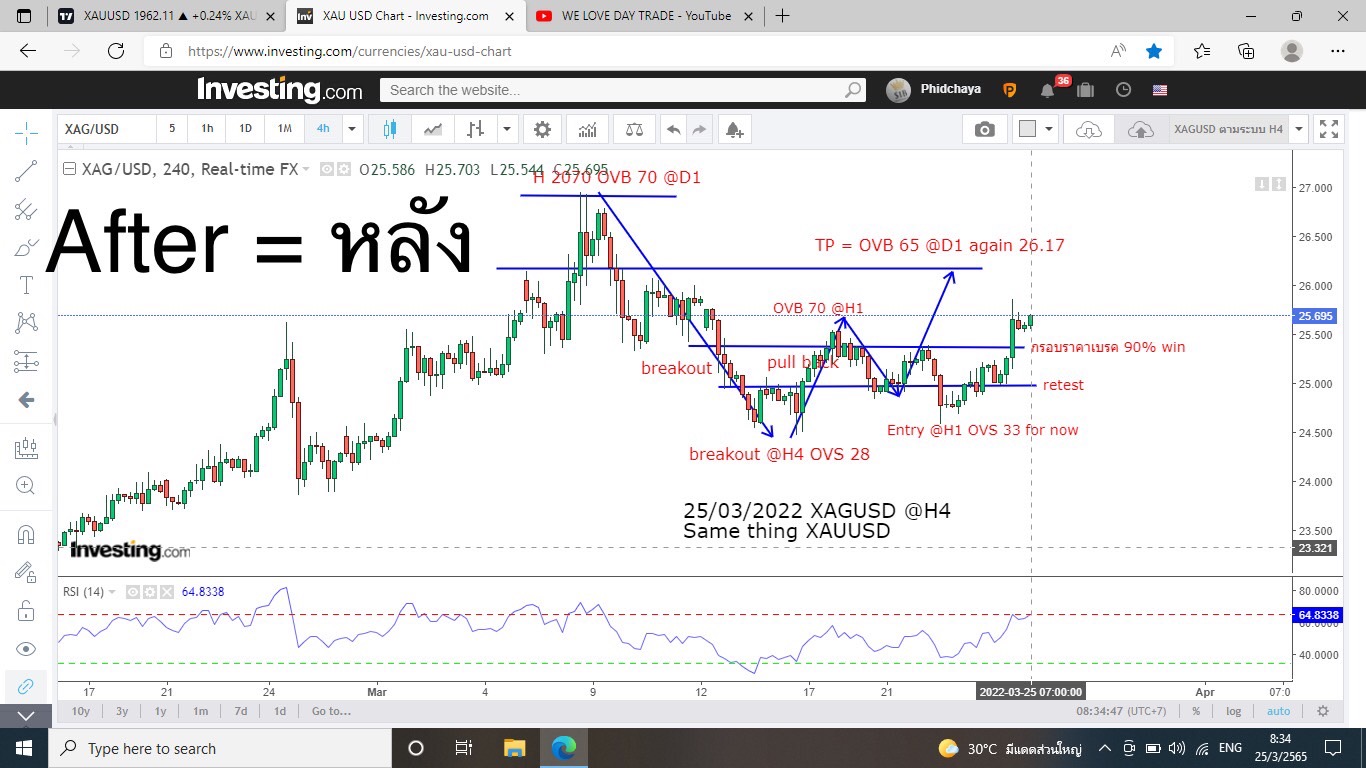
Task: Expand the chart style dropdown
Action: 507,129
